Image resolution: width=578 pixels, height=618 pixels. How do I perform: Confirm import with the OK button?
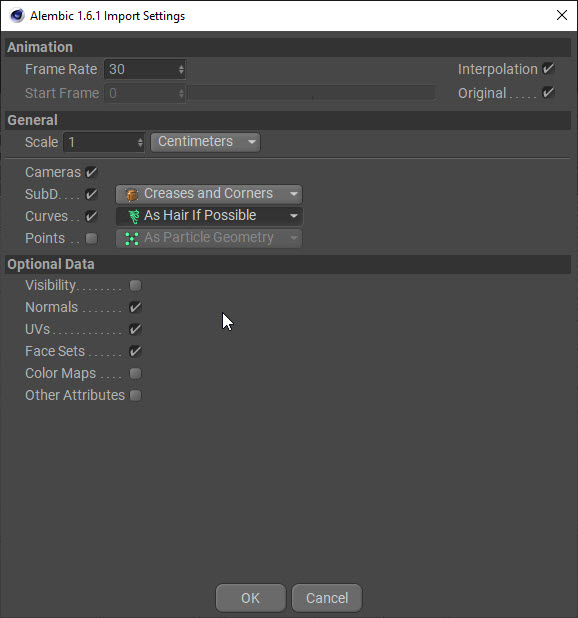[x=251, y=598]
